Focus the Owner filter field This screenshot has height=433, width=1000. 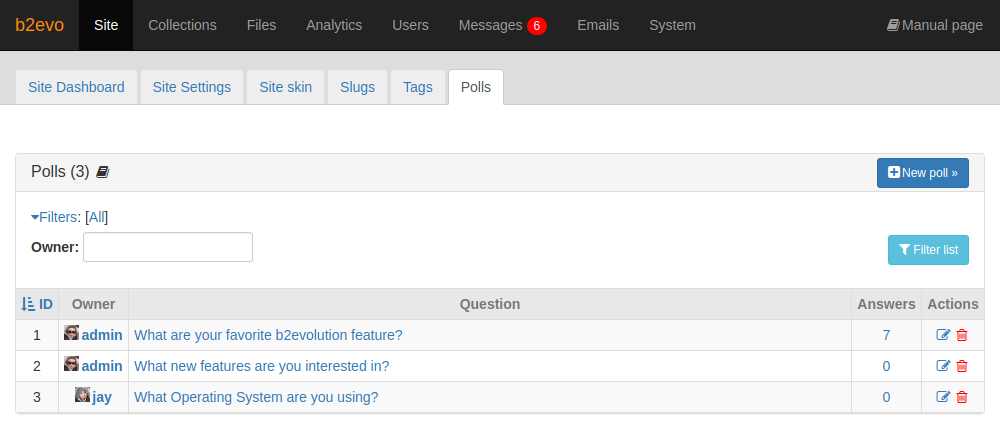(168, 247)
